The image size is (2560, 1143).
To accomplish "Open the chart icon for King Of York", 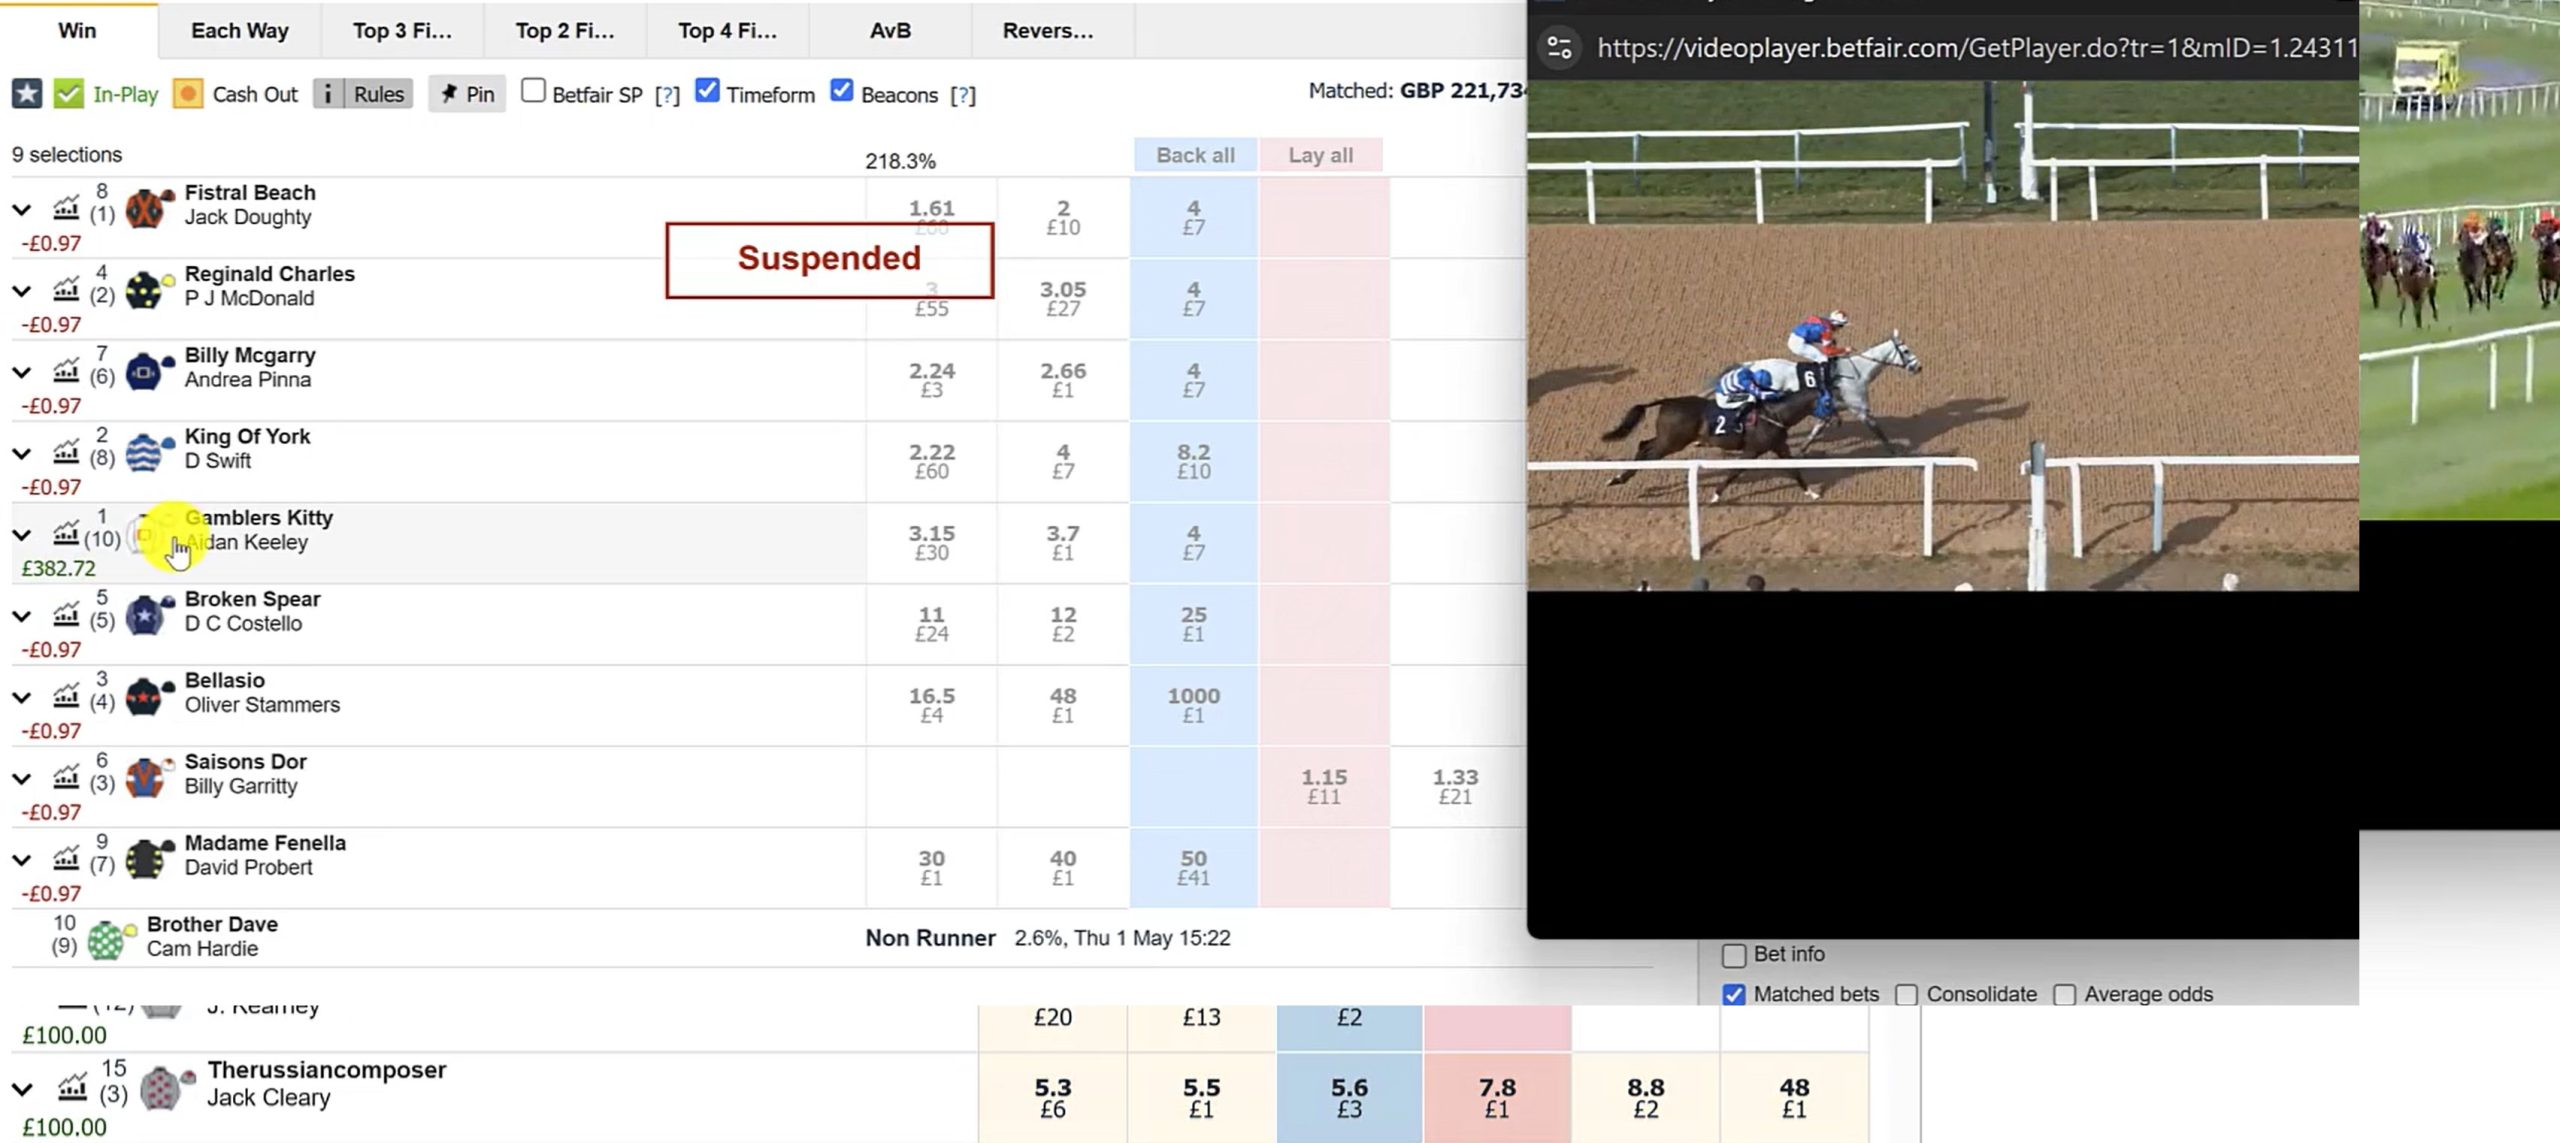I will coord(66,452).
